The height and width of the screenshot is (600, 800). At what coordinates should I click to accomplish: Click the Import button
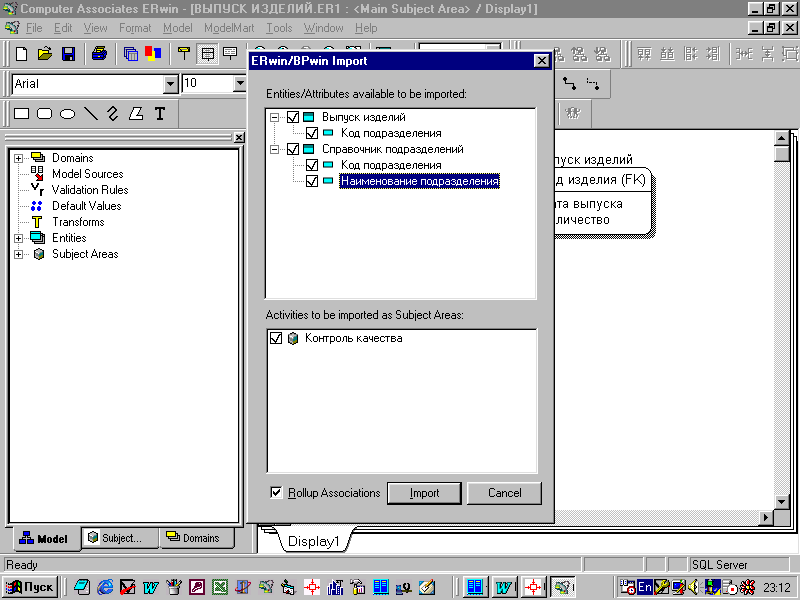pyautogui.click(x=424, y=493)
